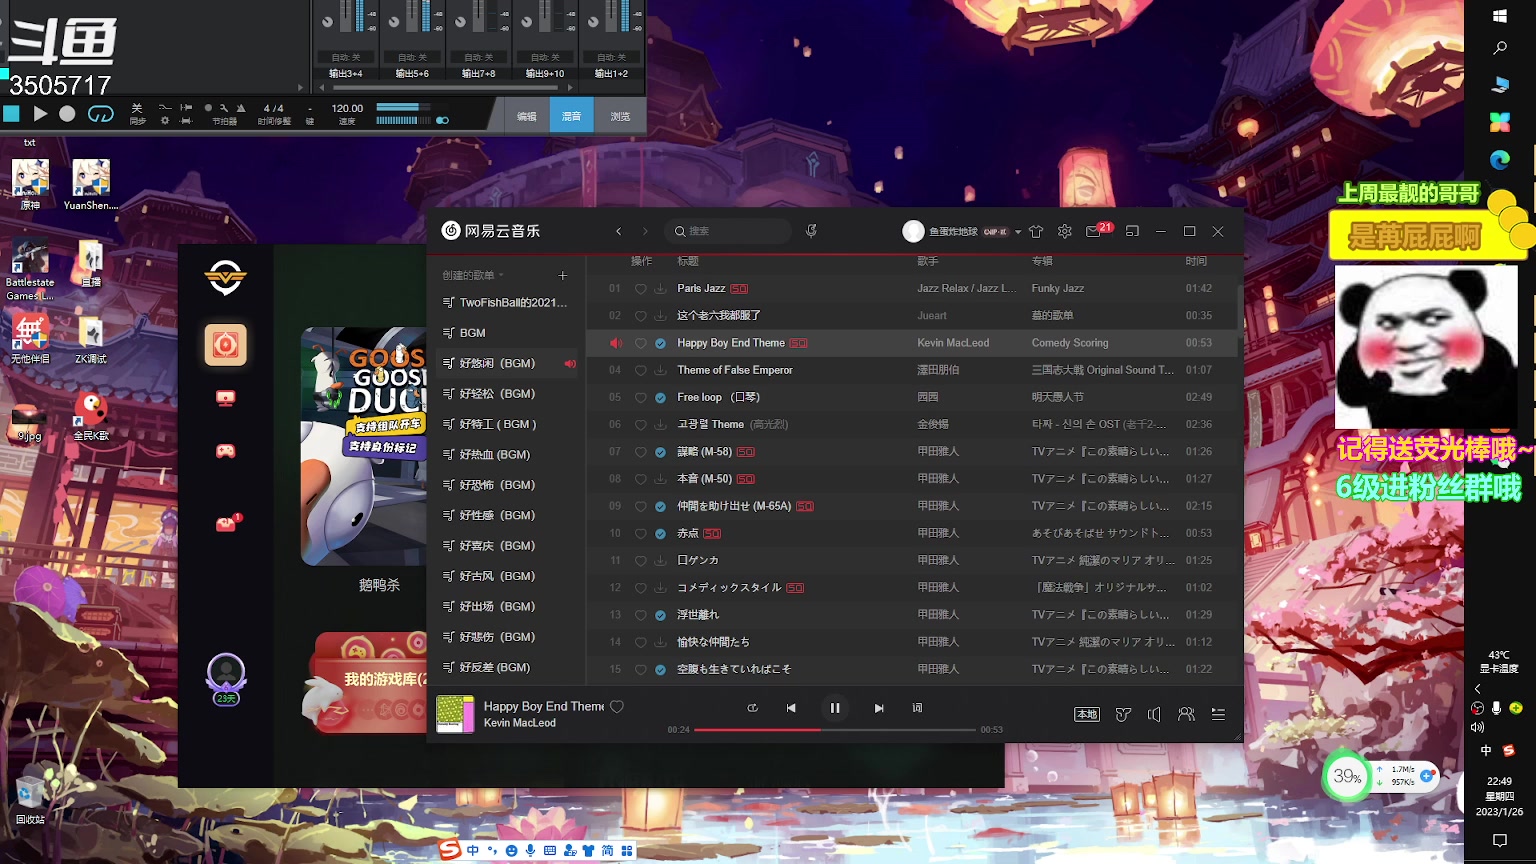Open Windows Start button
1536x864 pixels.
1499,16
